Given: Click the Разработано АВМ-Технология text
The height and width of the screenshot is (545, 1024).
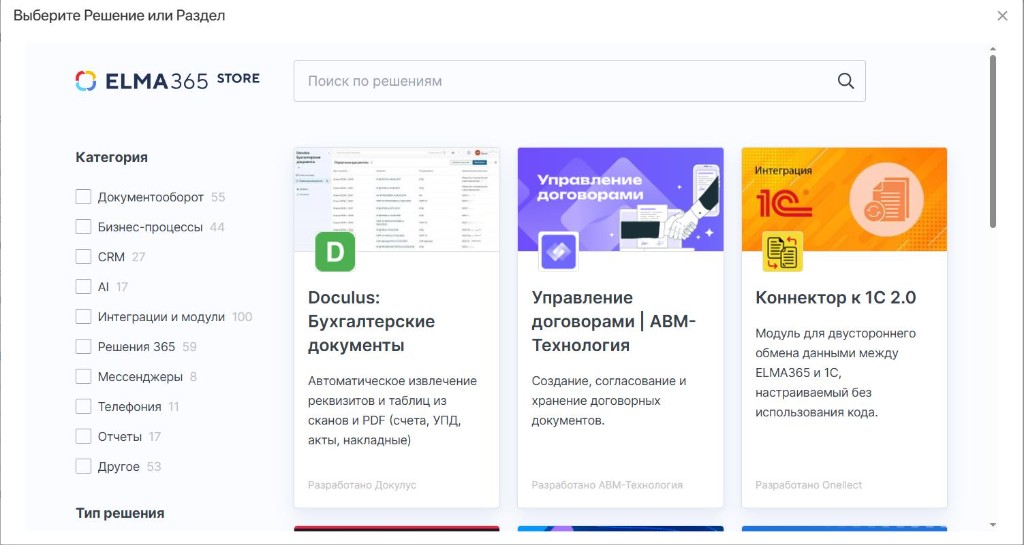Looking at the screenshot, I should tap(607, 485).
